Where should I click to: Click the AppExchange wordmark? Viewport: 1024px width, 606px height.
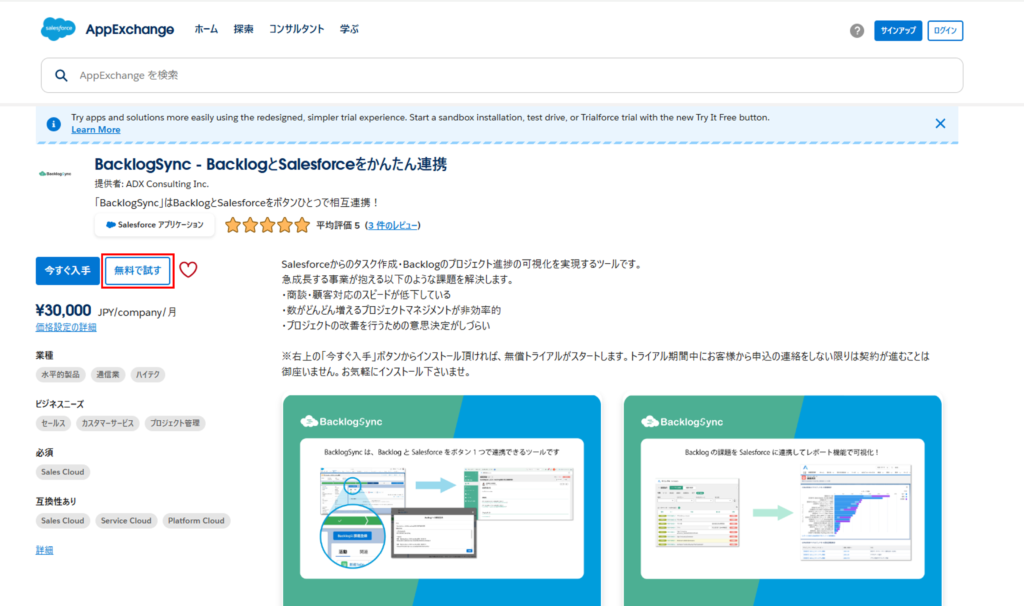coord(130,29)
